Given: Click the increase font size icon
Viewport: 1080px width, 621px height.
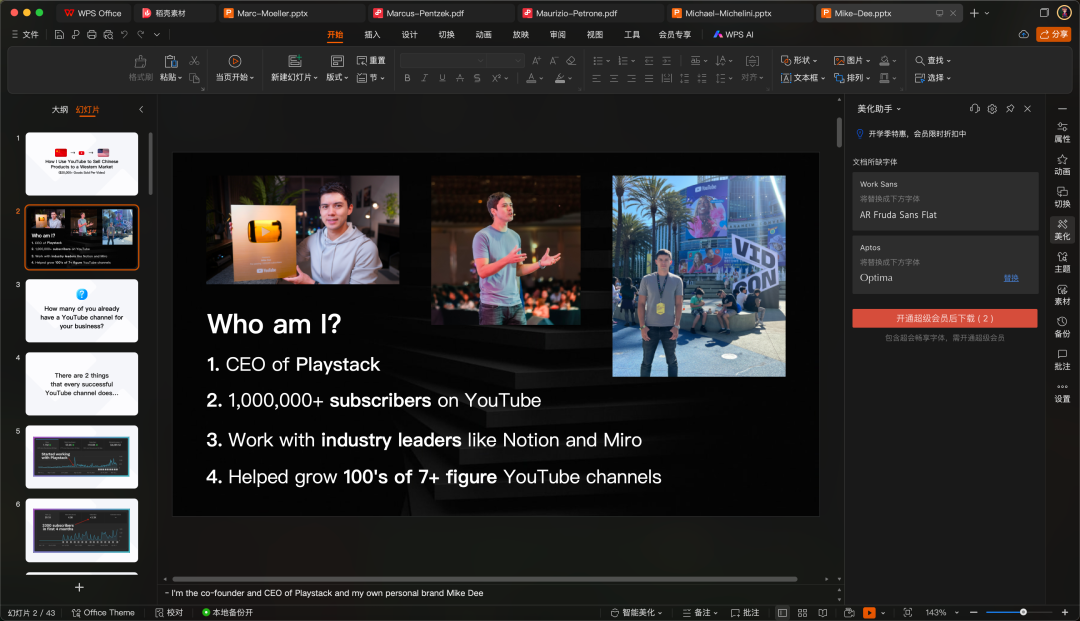Looking at the screenshot, I should (537, 61).
